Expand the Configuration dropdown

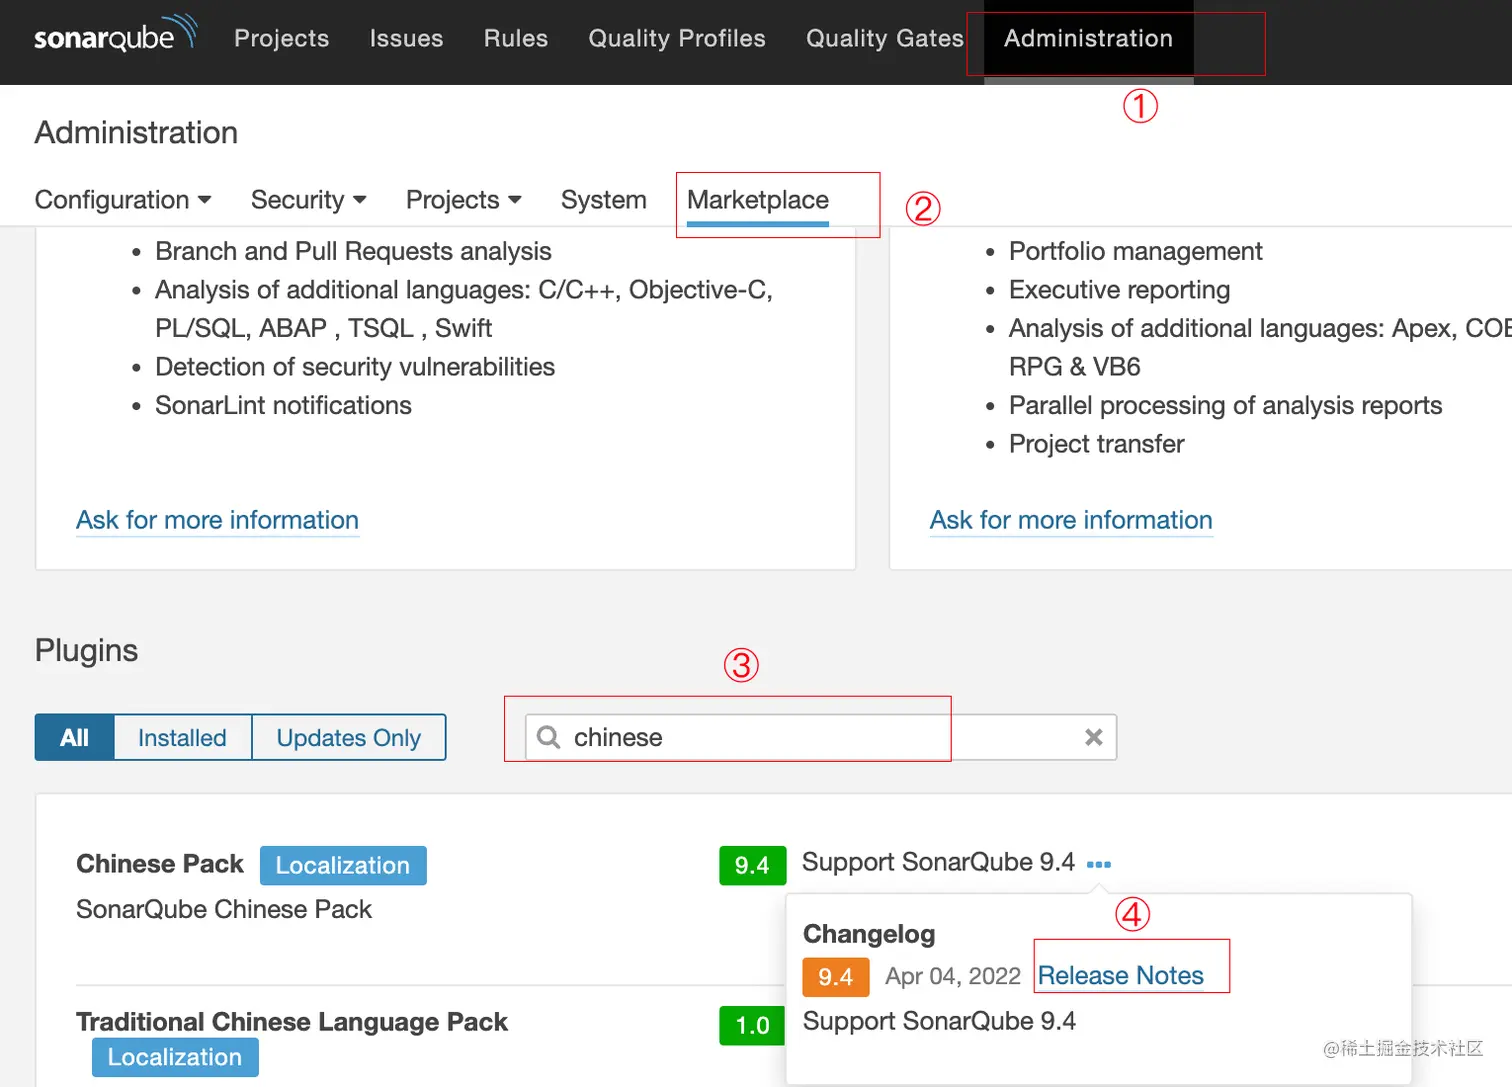123,200
